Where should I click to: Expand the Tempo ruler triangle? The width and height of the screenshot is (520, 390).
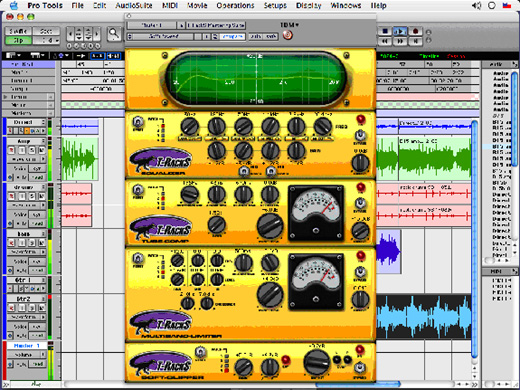[5, 97]
